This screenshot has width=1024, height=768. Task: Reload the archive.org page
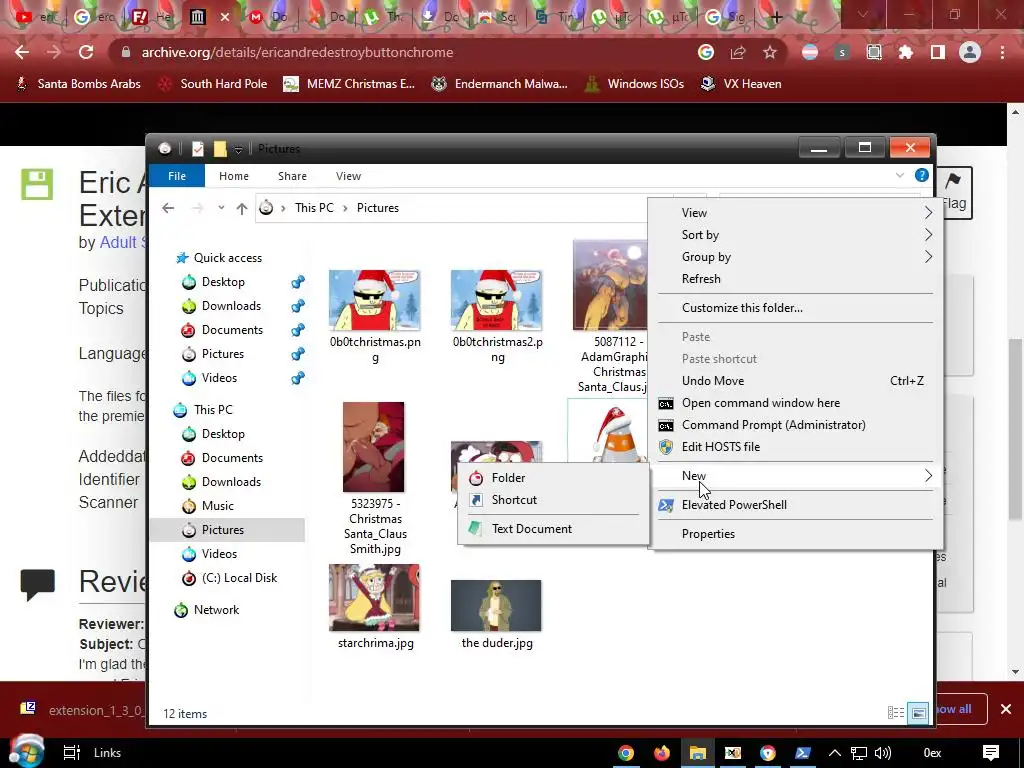point(86,52)
